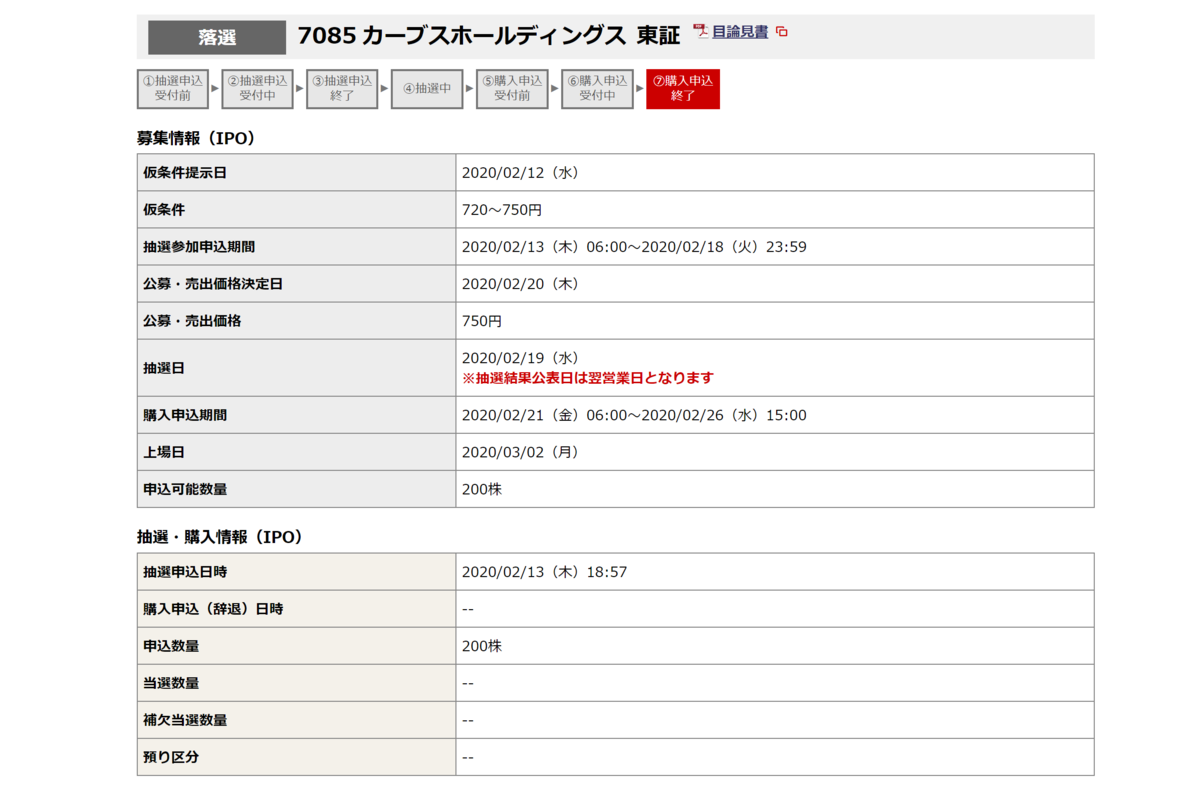
Task: Select step ④抽選中
Action: 427,89
